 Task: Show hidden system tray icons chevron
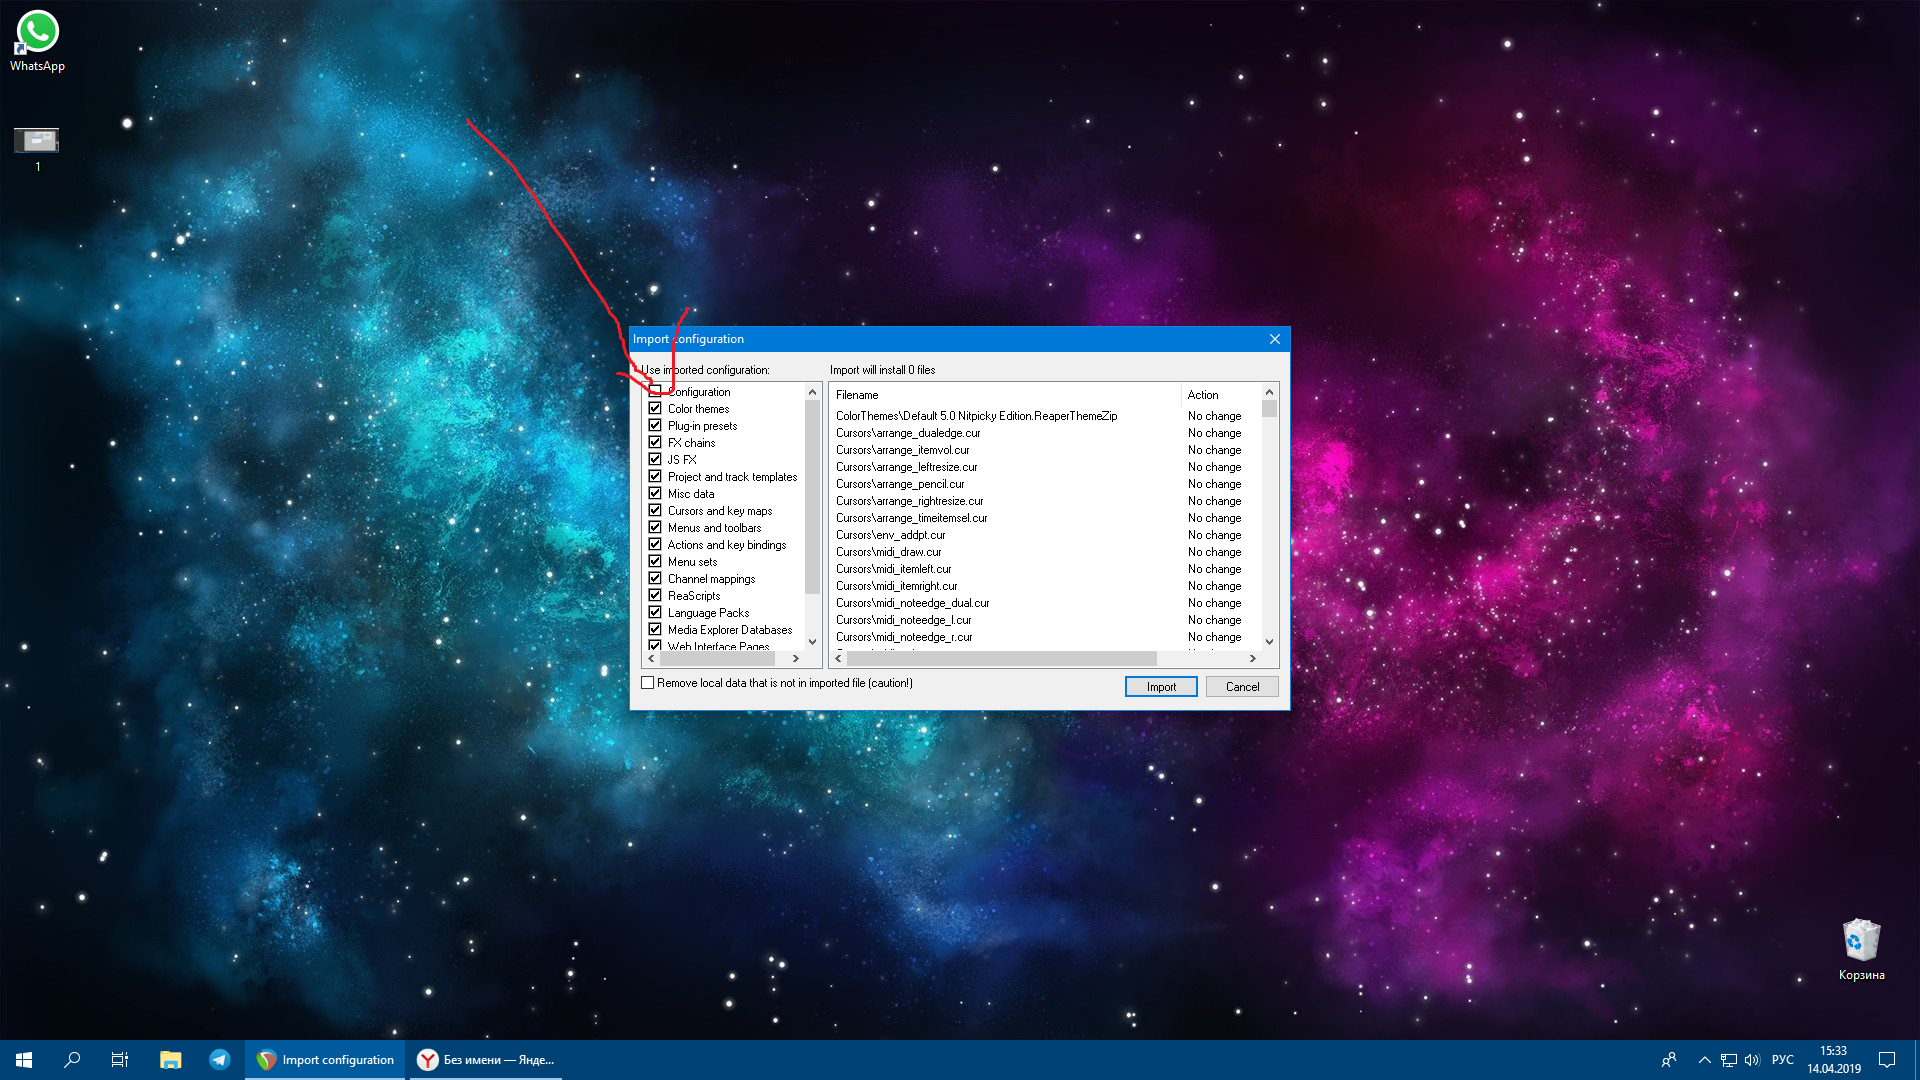click(1704, 1060)
